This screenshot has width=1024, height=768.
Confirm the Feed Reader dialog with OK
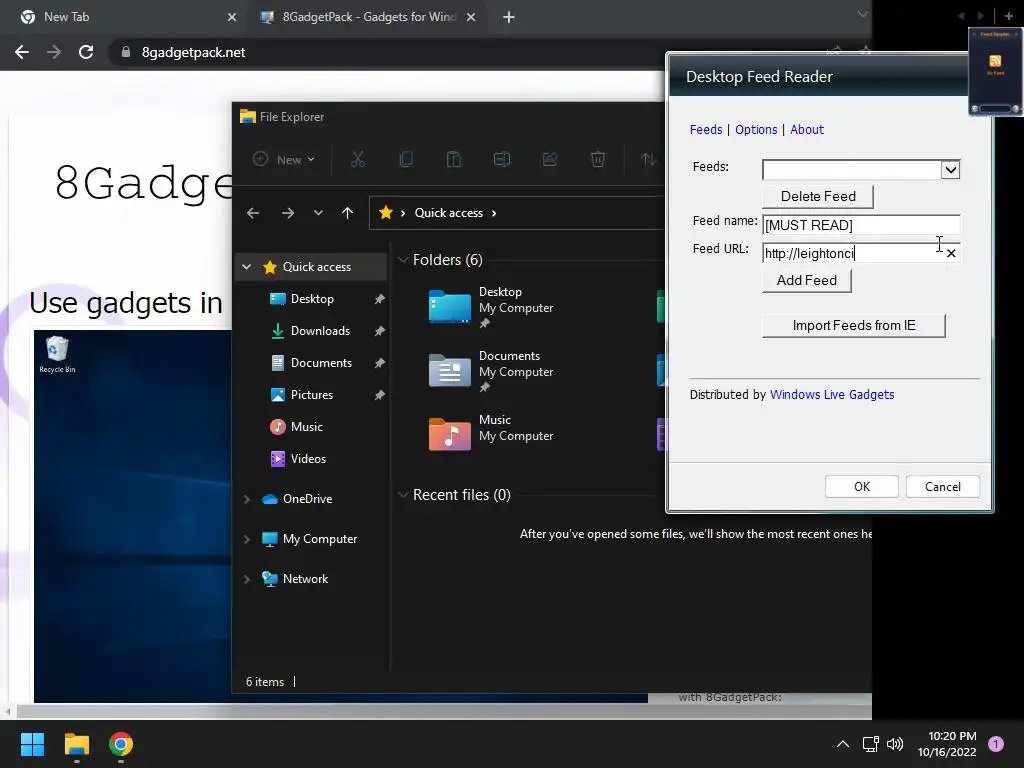[861, 487]
